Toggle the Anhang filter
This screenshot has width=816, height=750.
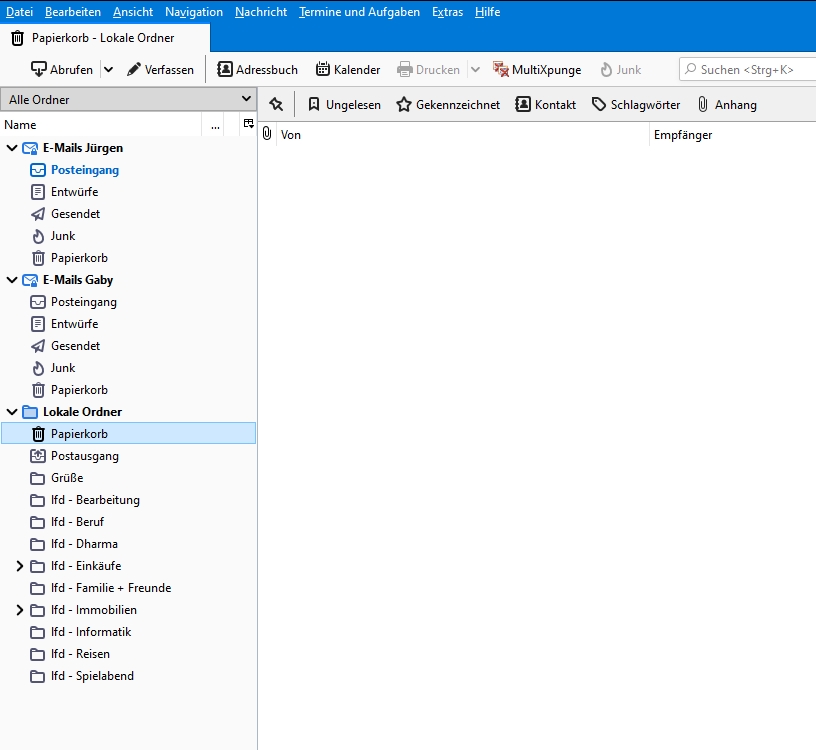click(x=726, y=105)
